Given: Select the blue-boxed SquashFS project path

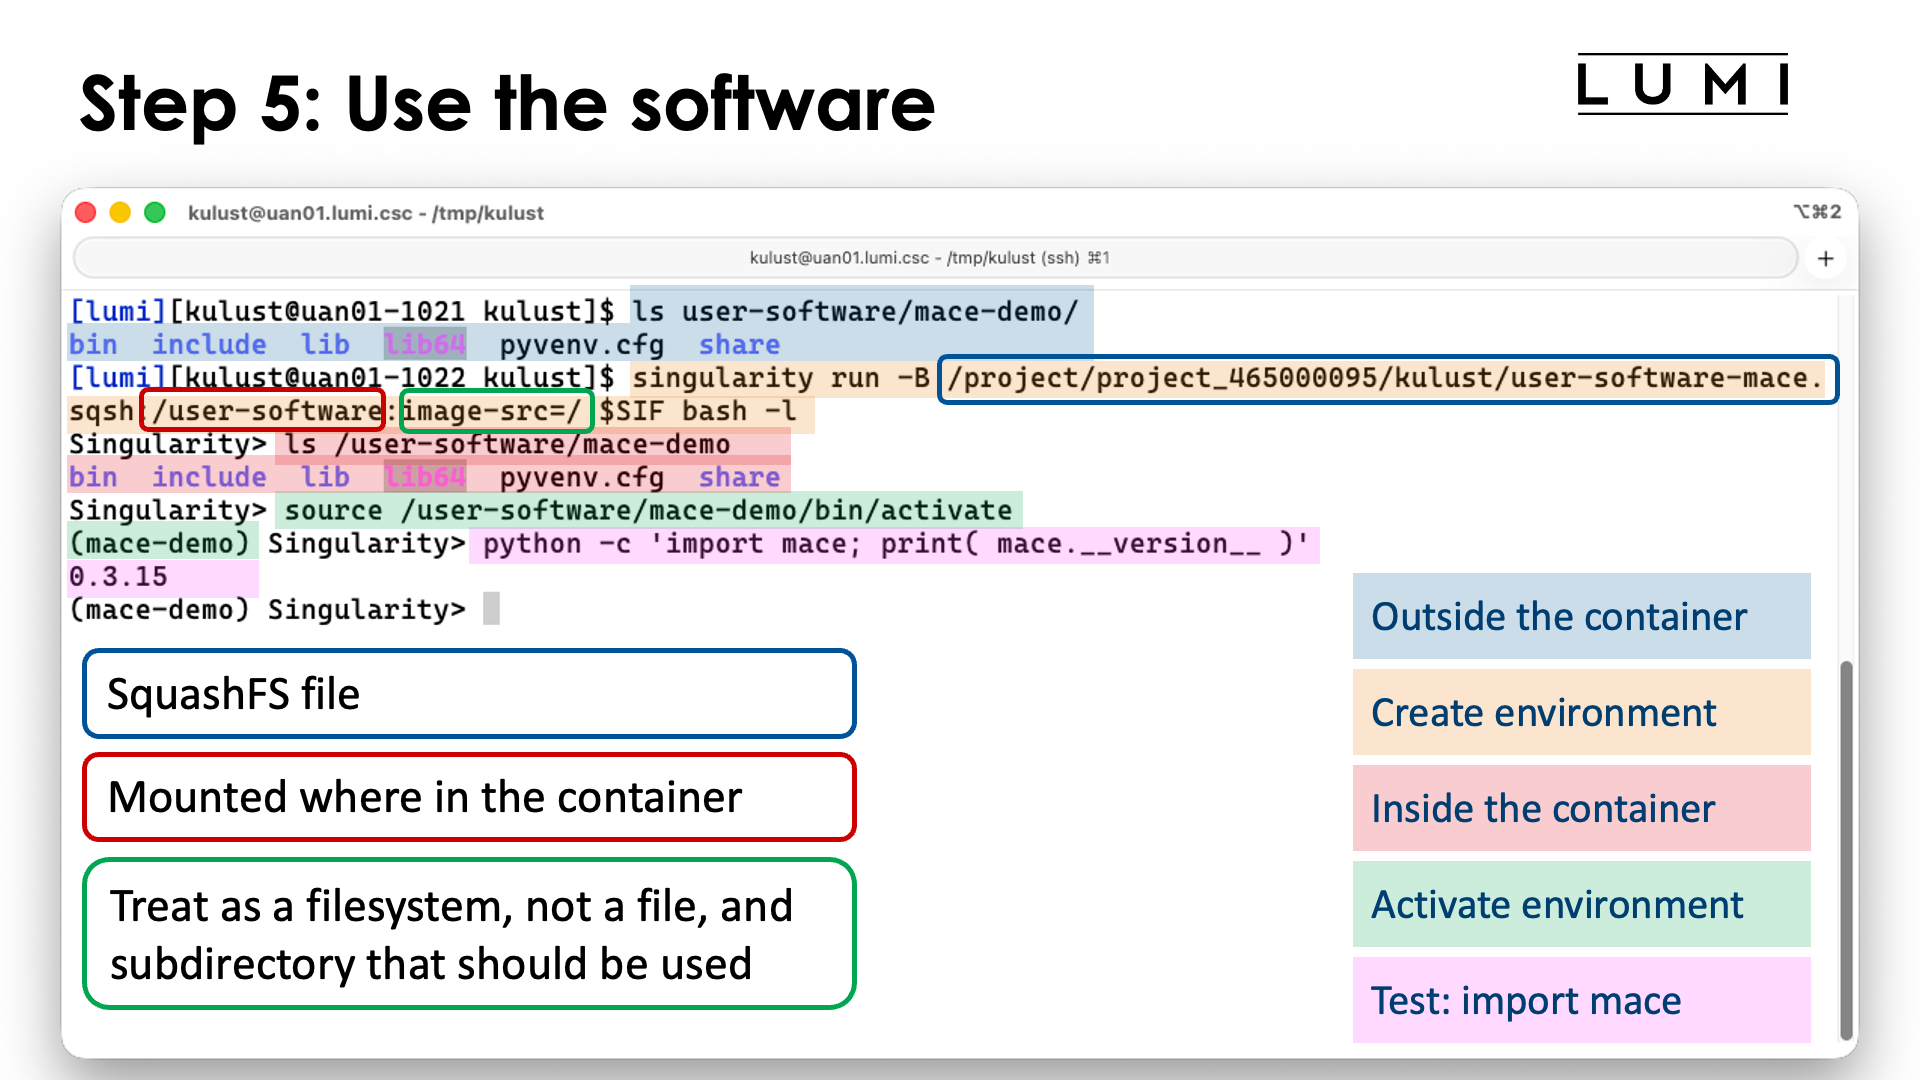Looking at the screenshot, I should (x=1387, y=379).
